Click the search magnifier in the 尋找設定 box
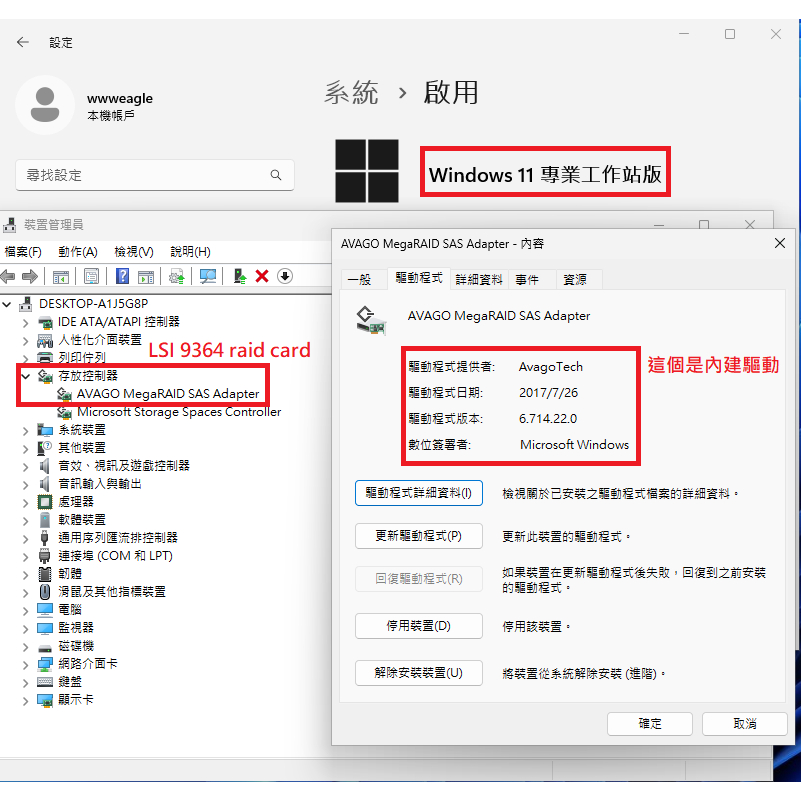 pyautogui.click(x=276, y=175)
